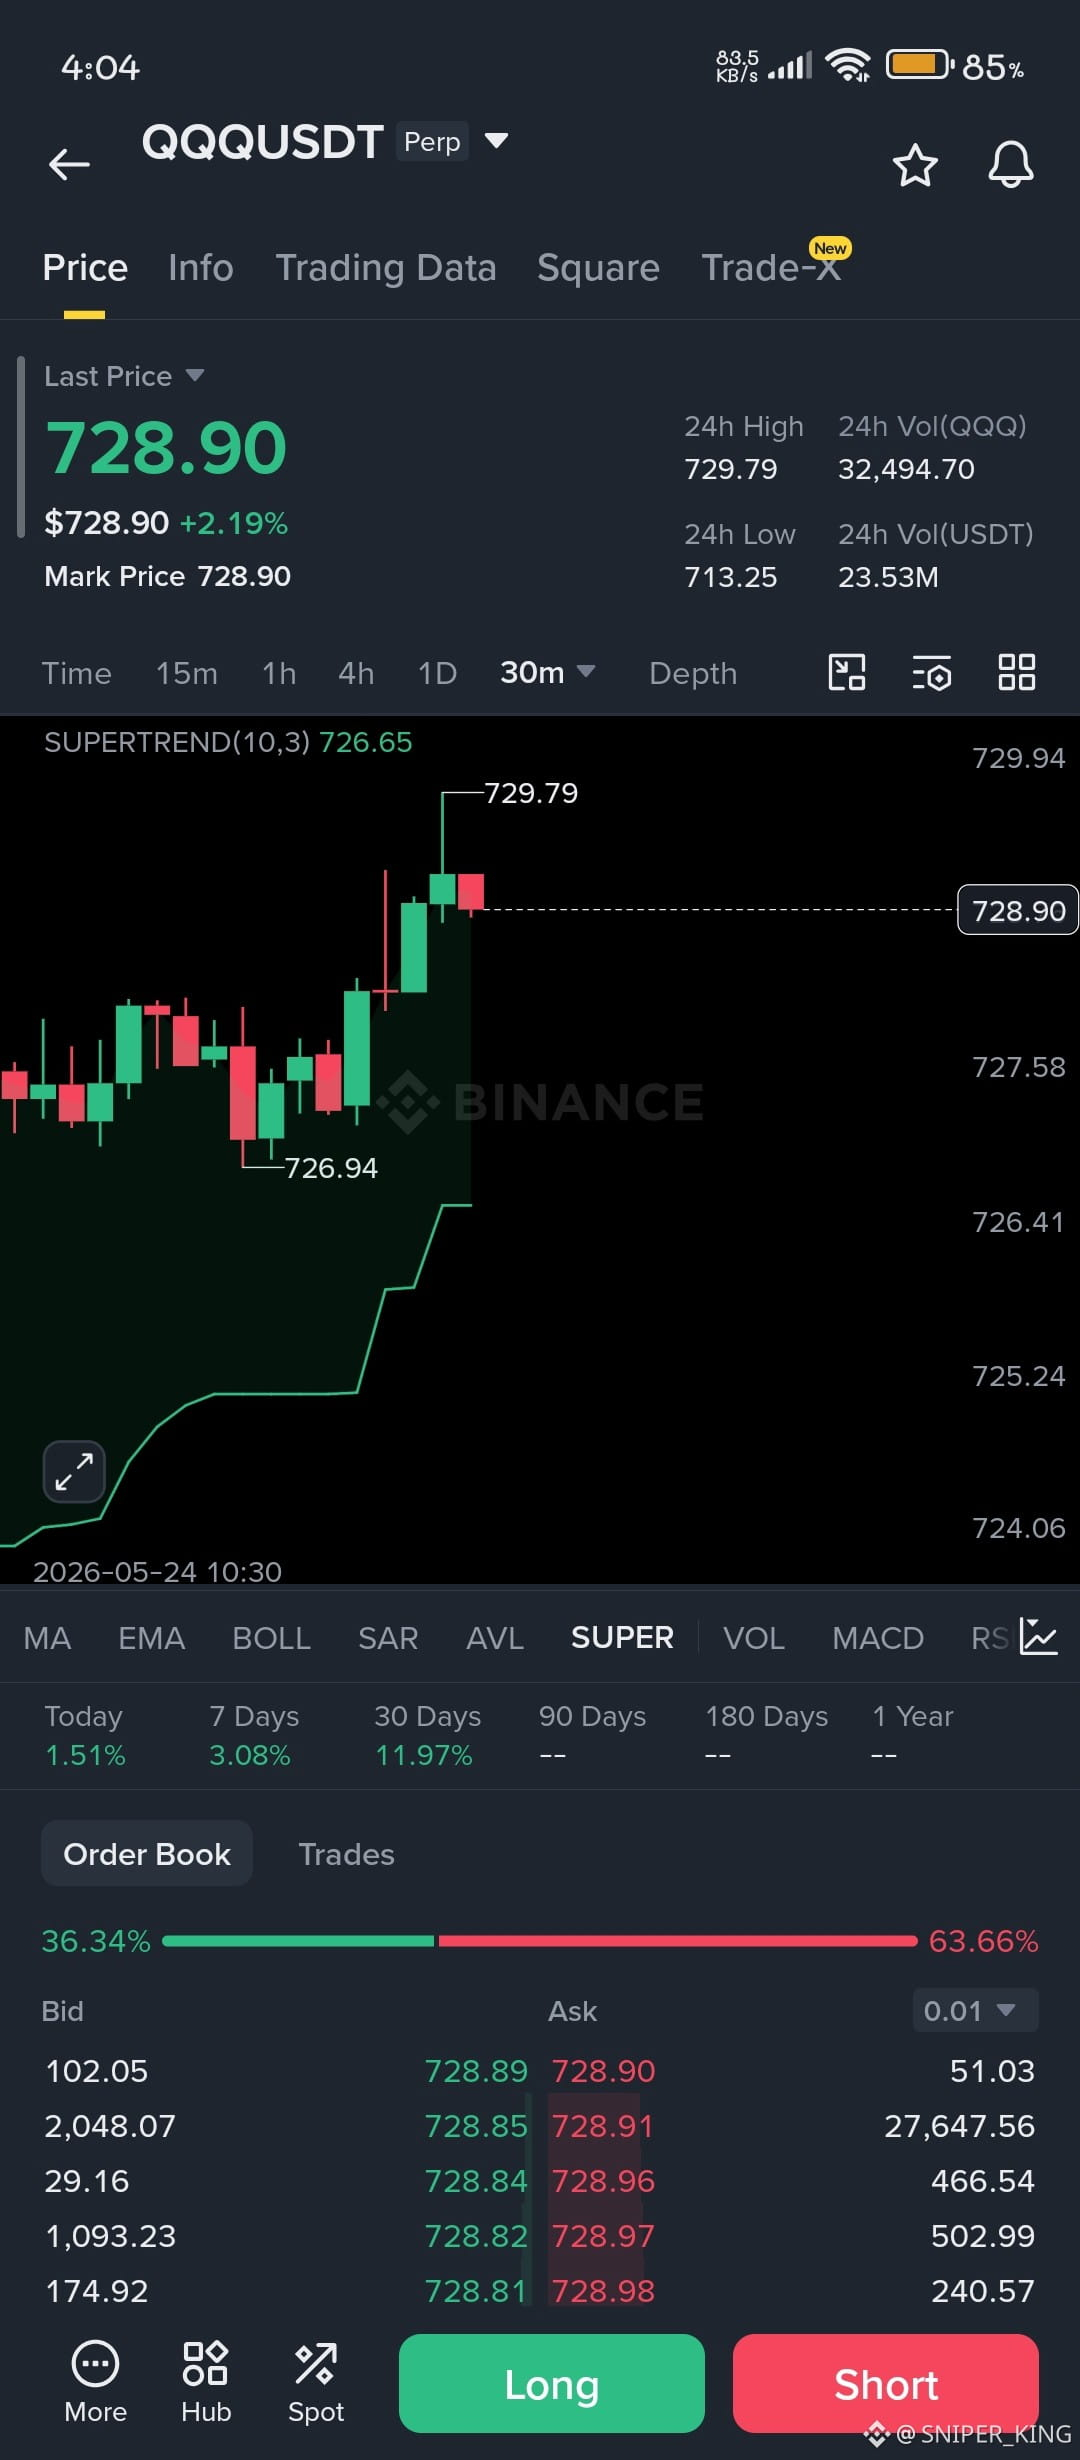
Task: Select the Time chart view
Action: pos(76,673)
